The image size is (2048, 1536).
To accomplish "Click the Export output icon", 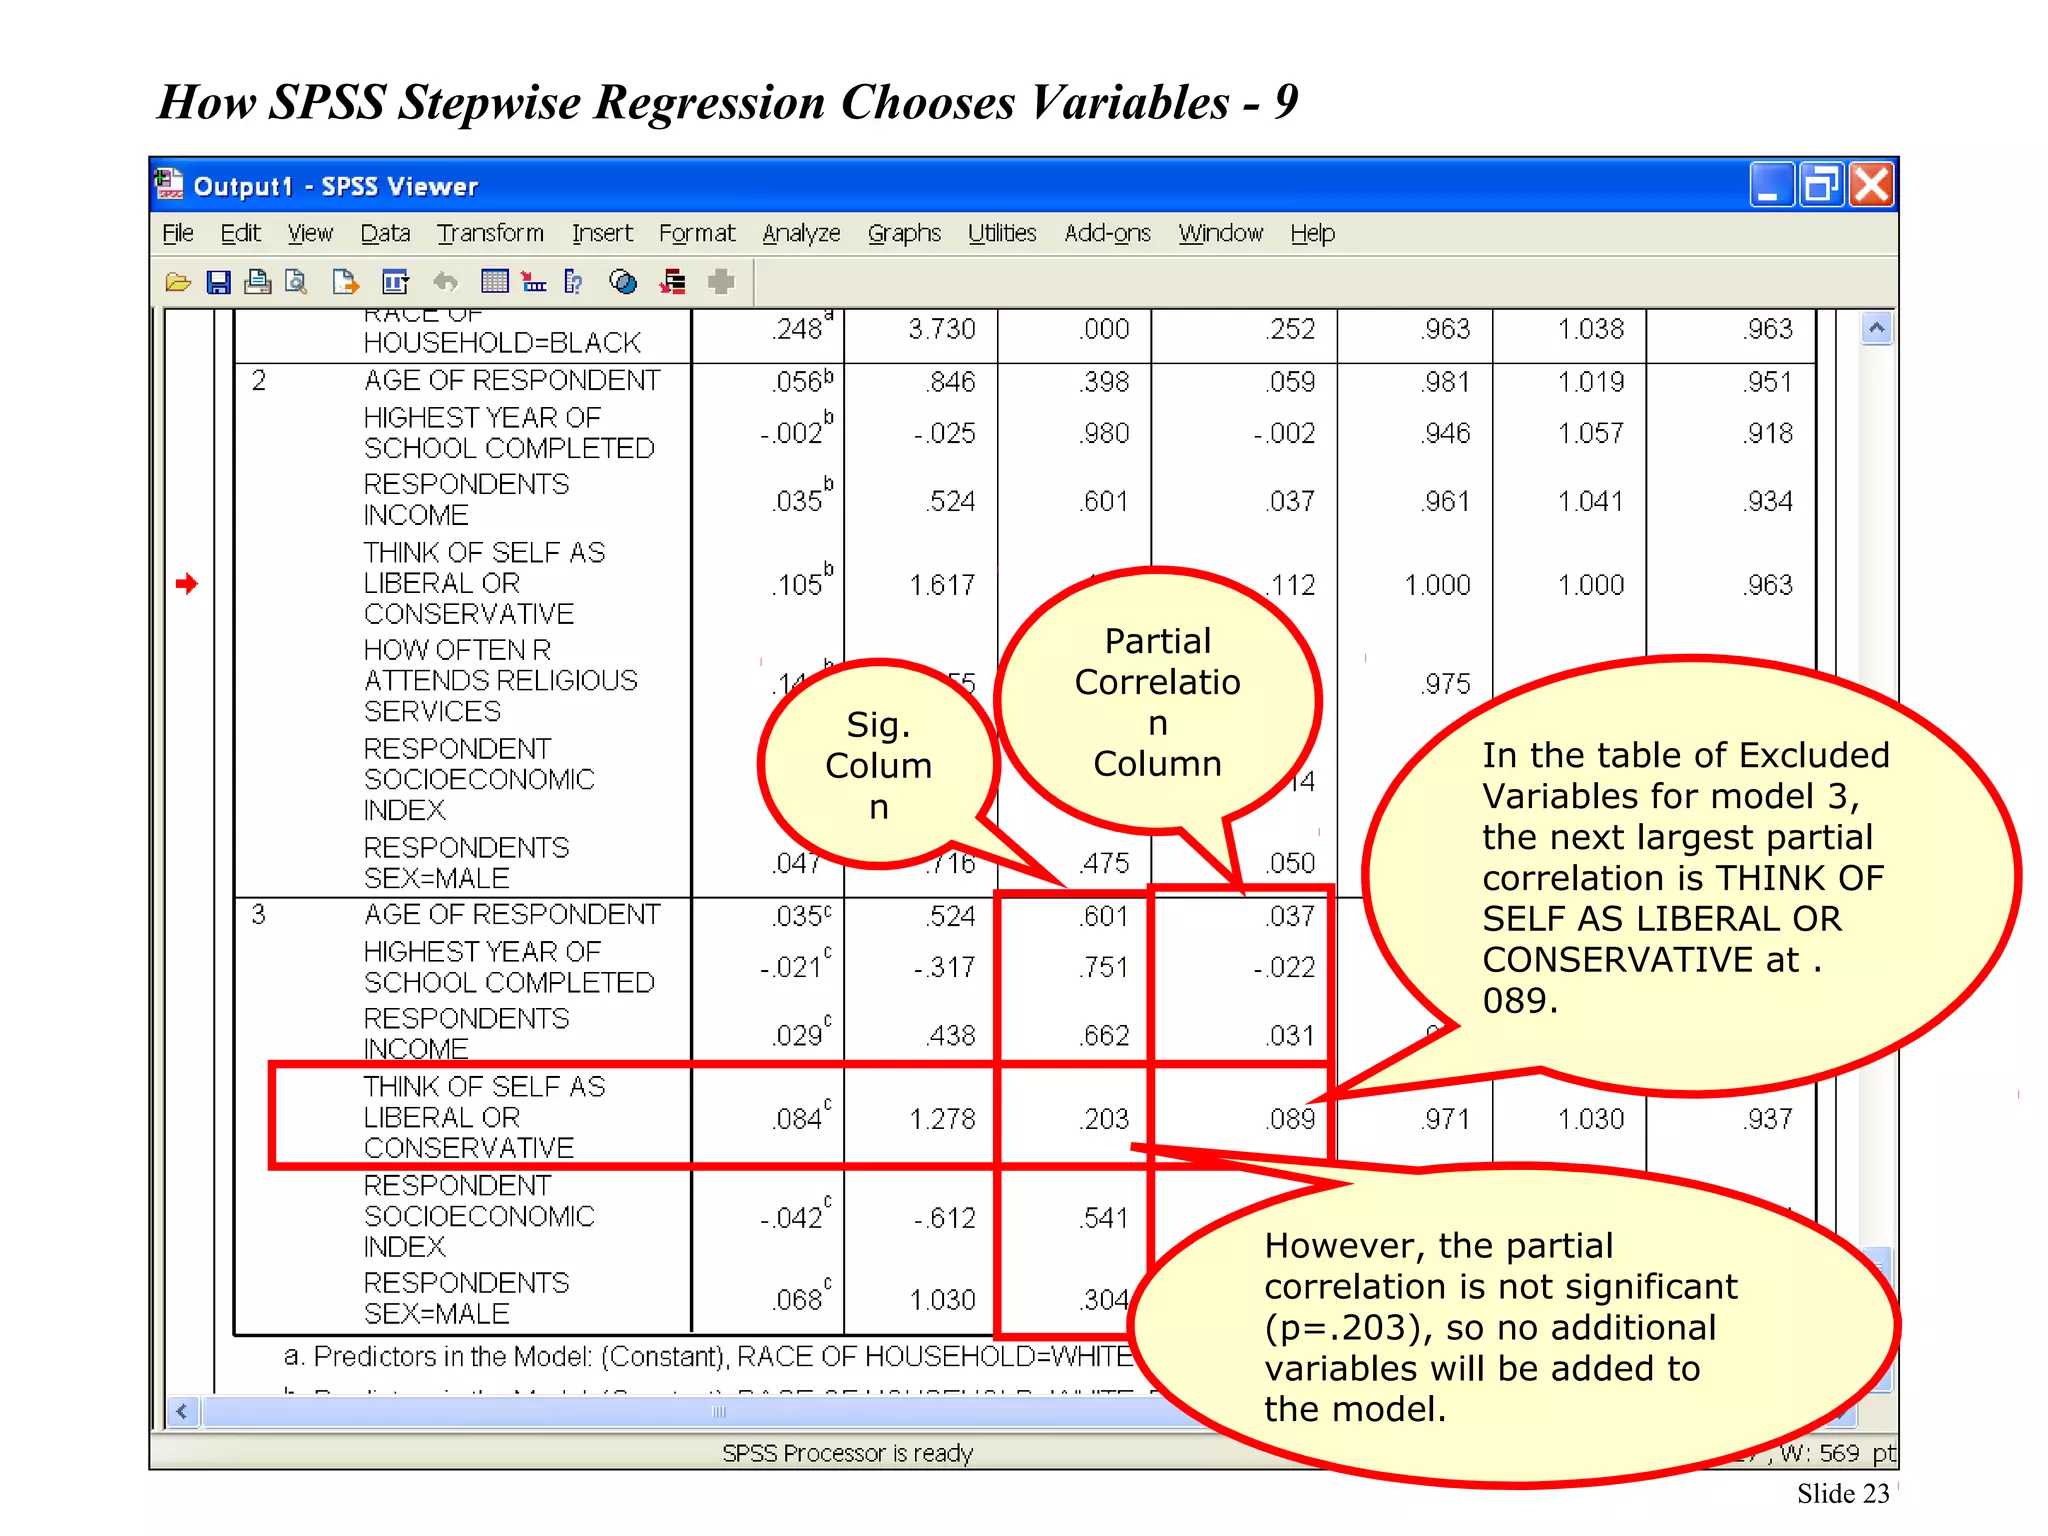I will click(x=346, y=283).
